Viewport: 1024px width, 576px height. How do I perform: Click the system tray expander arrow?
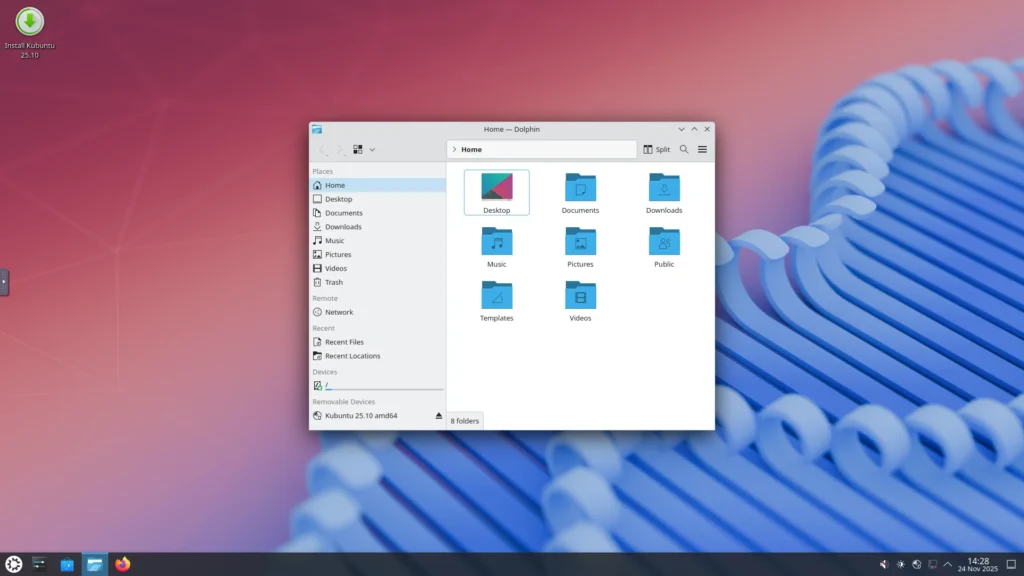[x=948, y=564]
